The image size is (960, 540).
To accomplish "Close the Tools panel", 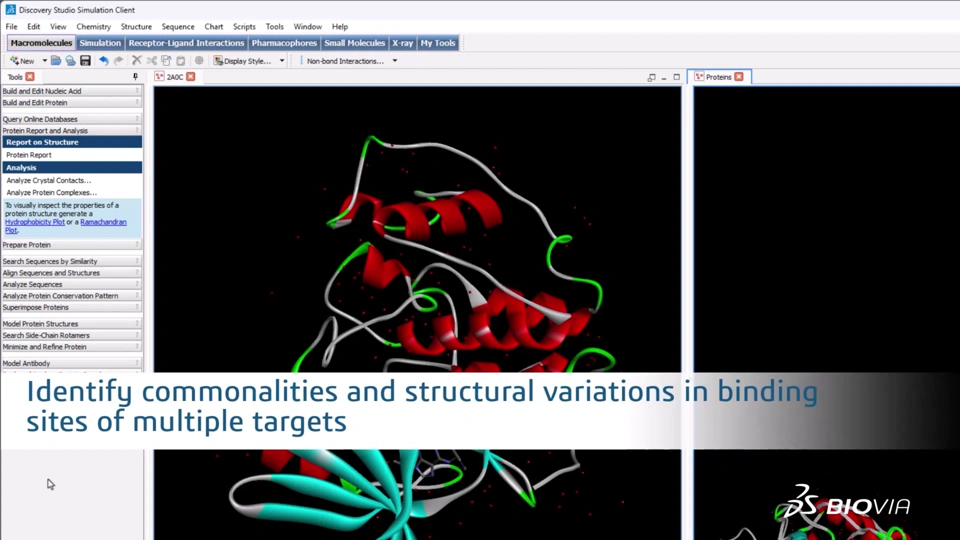I will pyautogui.click(x=30, y=77).
